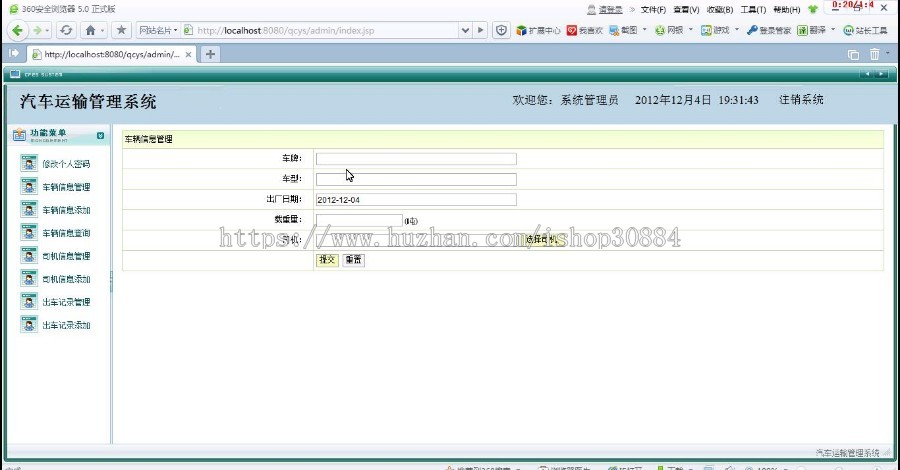Open 车辆信息管理 in the sidebar
This screenshot has height=470, width=900.
(66, 187)
